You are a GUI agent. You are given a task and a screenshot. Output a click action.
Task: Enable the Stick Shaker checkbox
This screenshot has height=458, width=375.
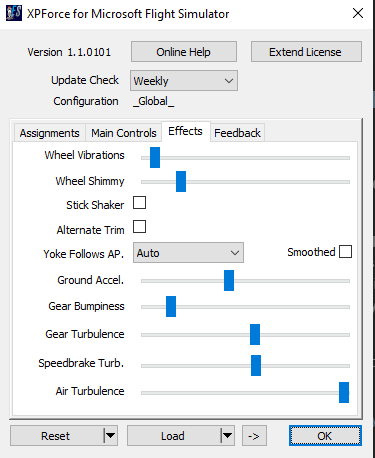pyautogui.click(x=139, y=202)
